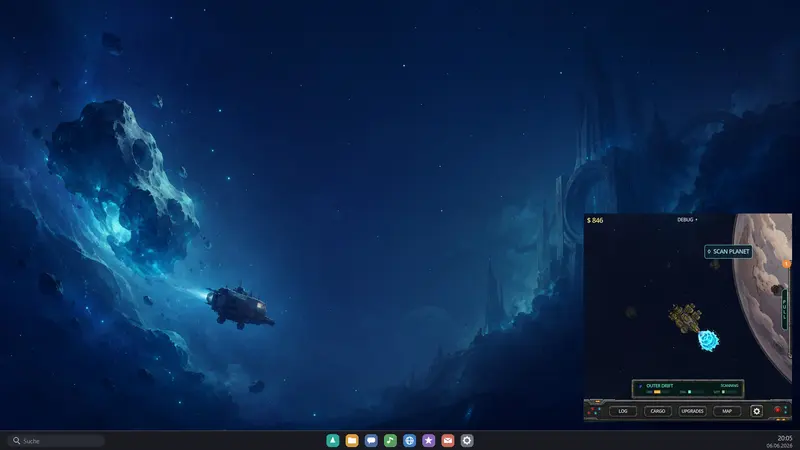800x450 pixels.
Task: Click the yellow progress bar in status panel
Action: coord(657,392)
